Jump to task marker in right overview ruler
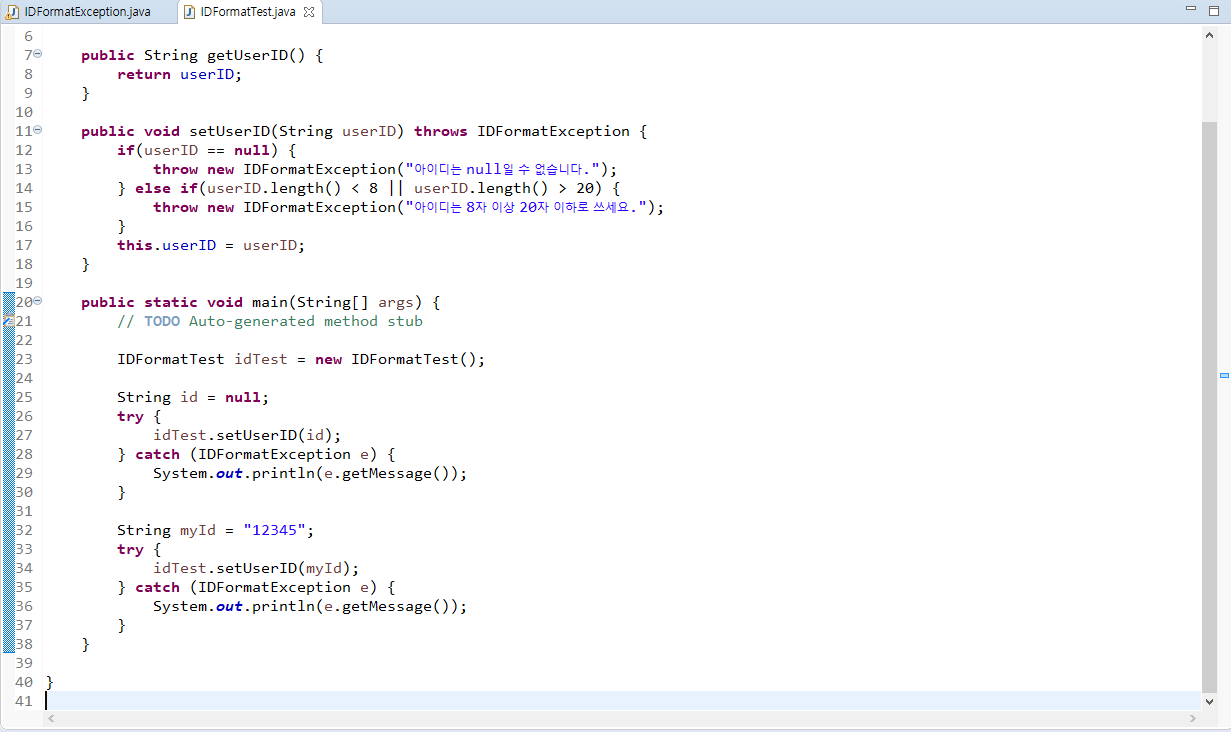The height and width of the screenshot is (732, 1231). tap(1224, 375)
